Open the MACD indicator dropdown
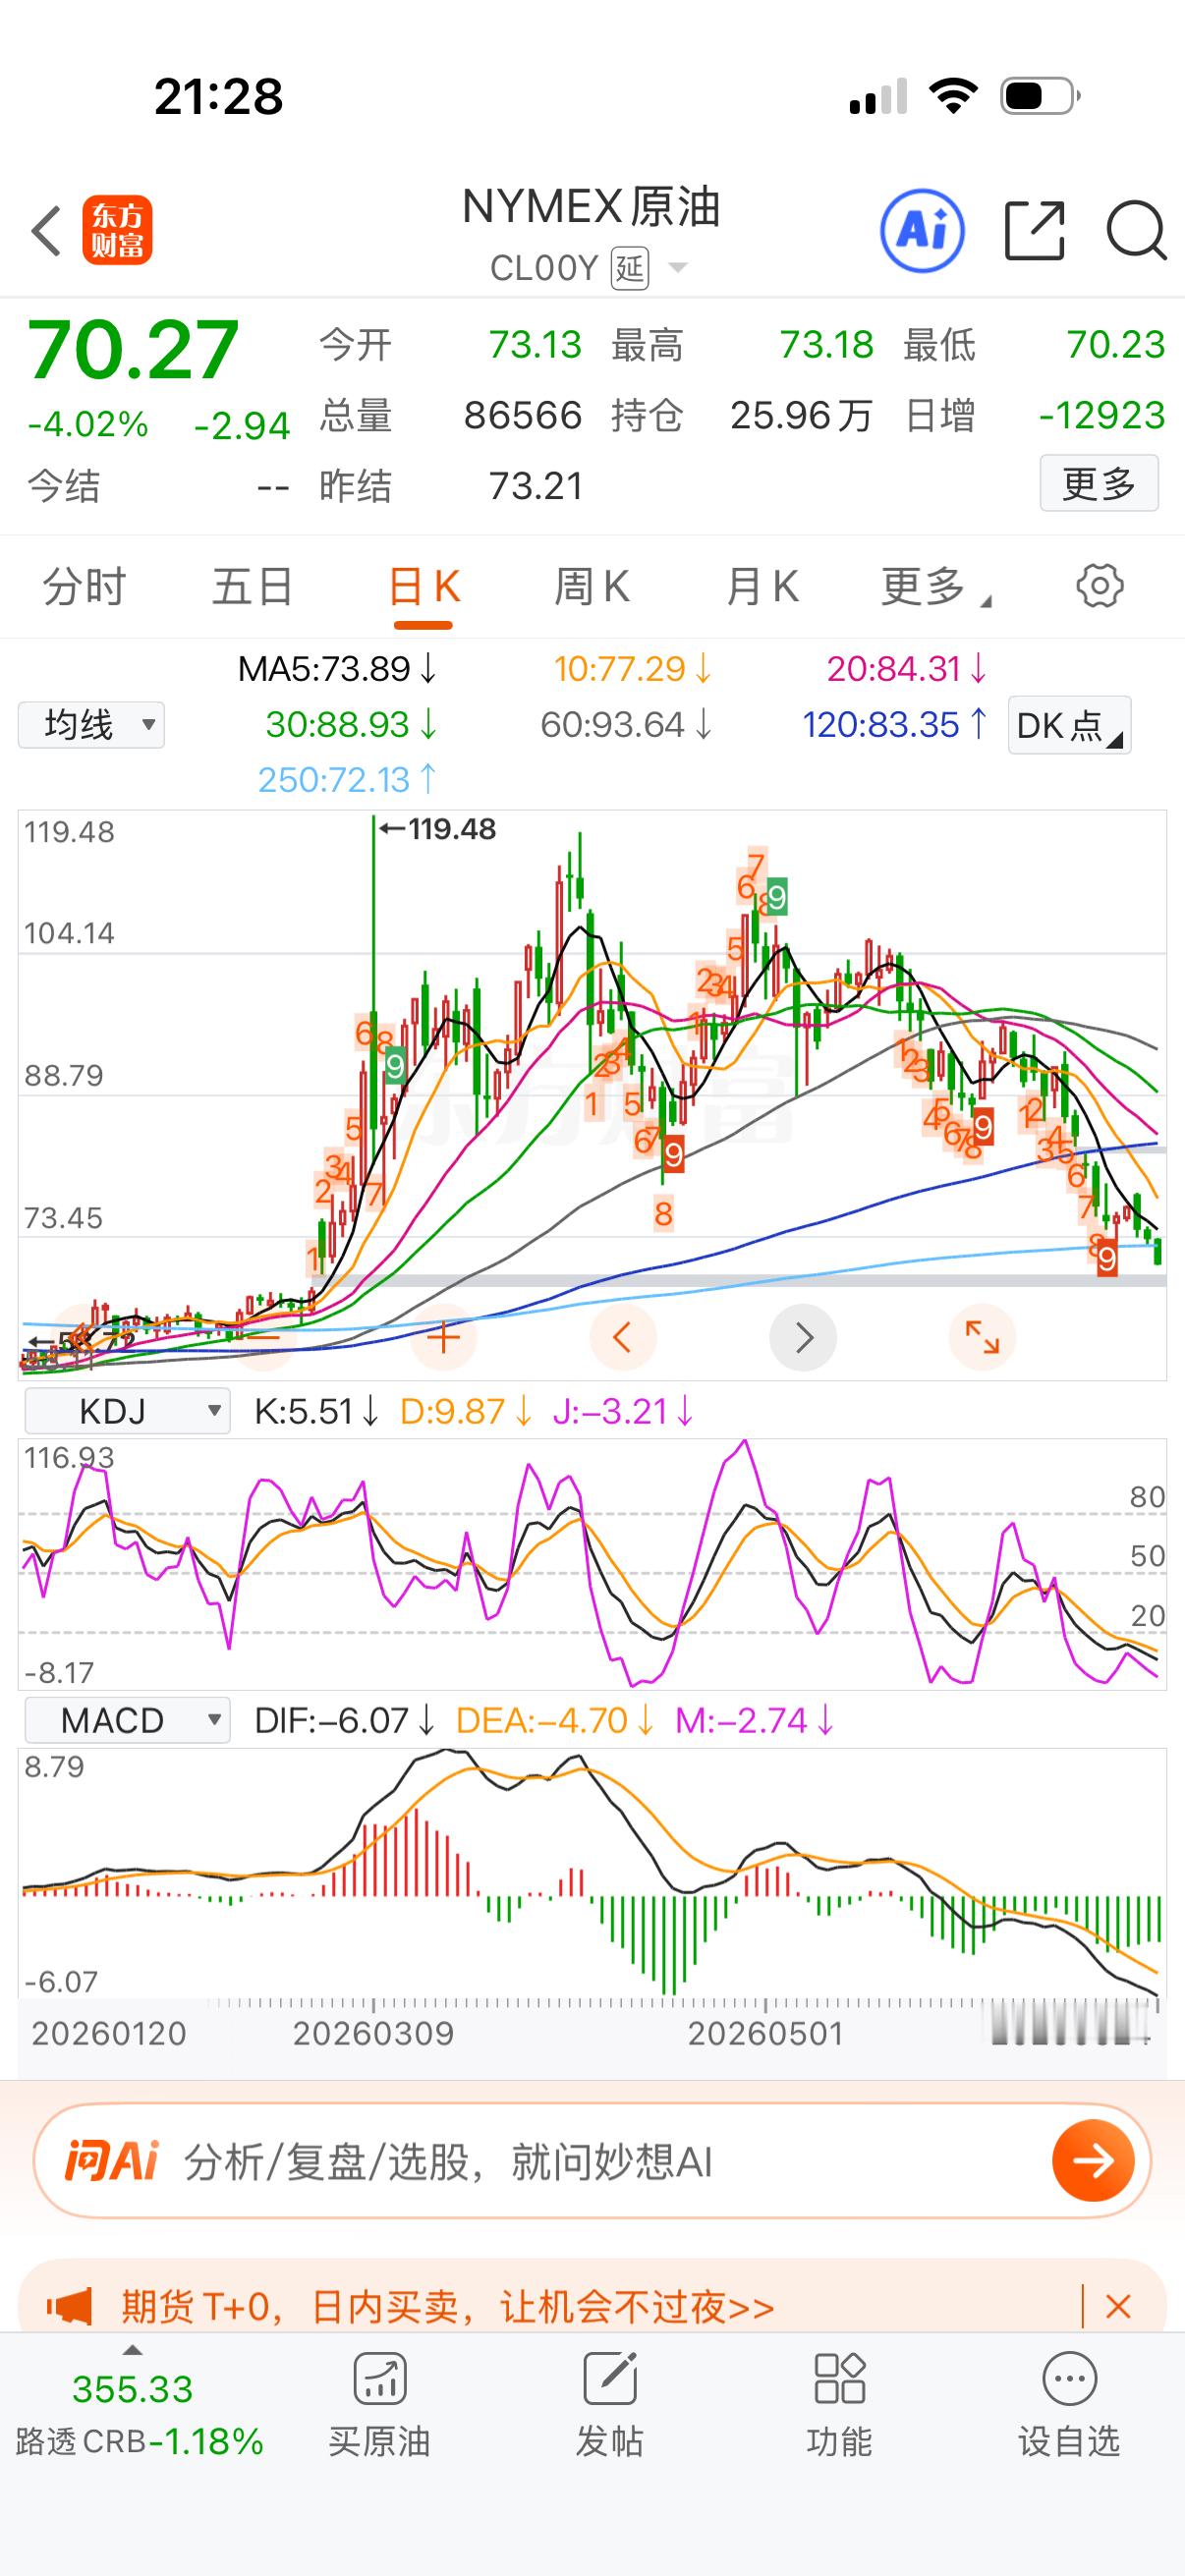 [x=127, y=1720]
